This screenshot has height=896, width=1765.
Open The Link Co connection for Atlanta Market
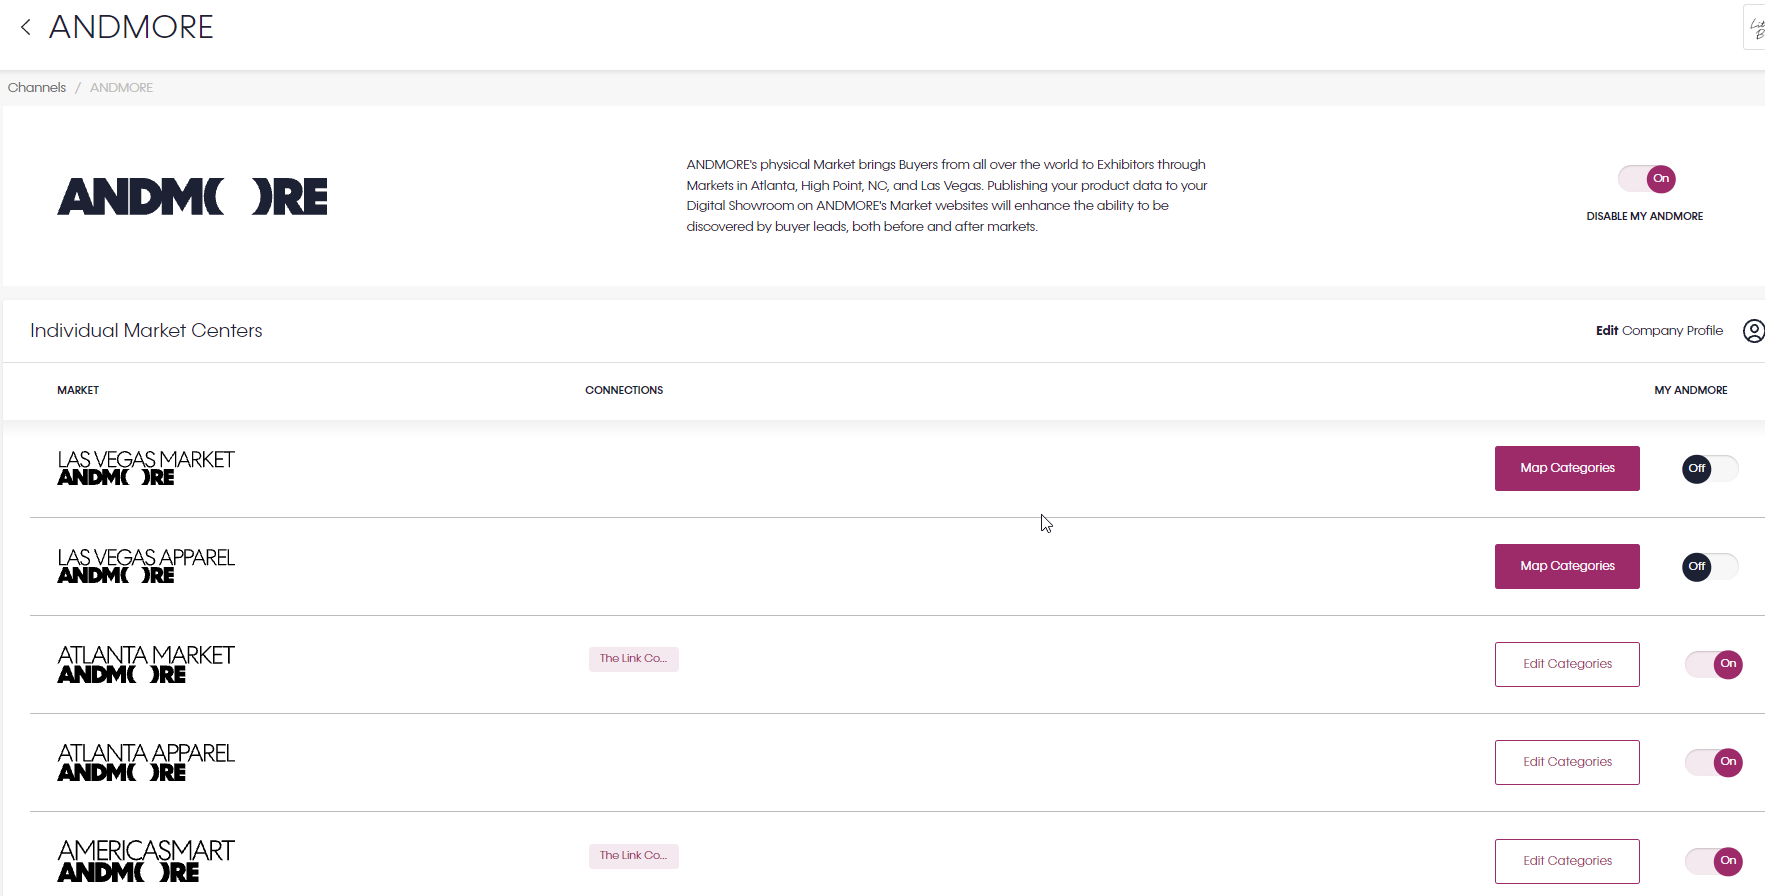[633, 659]
